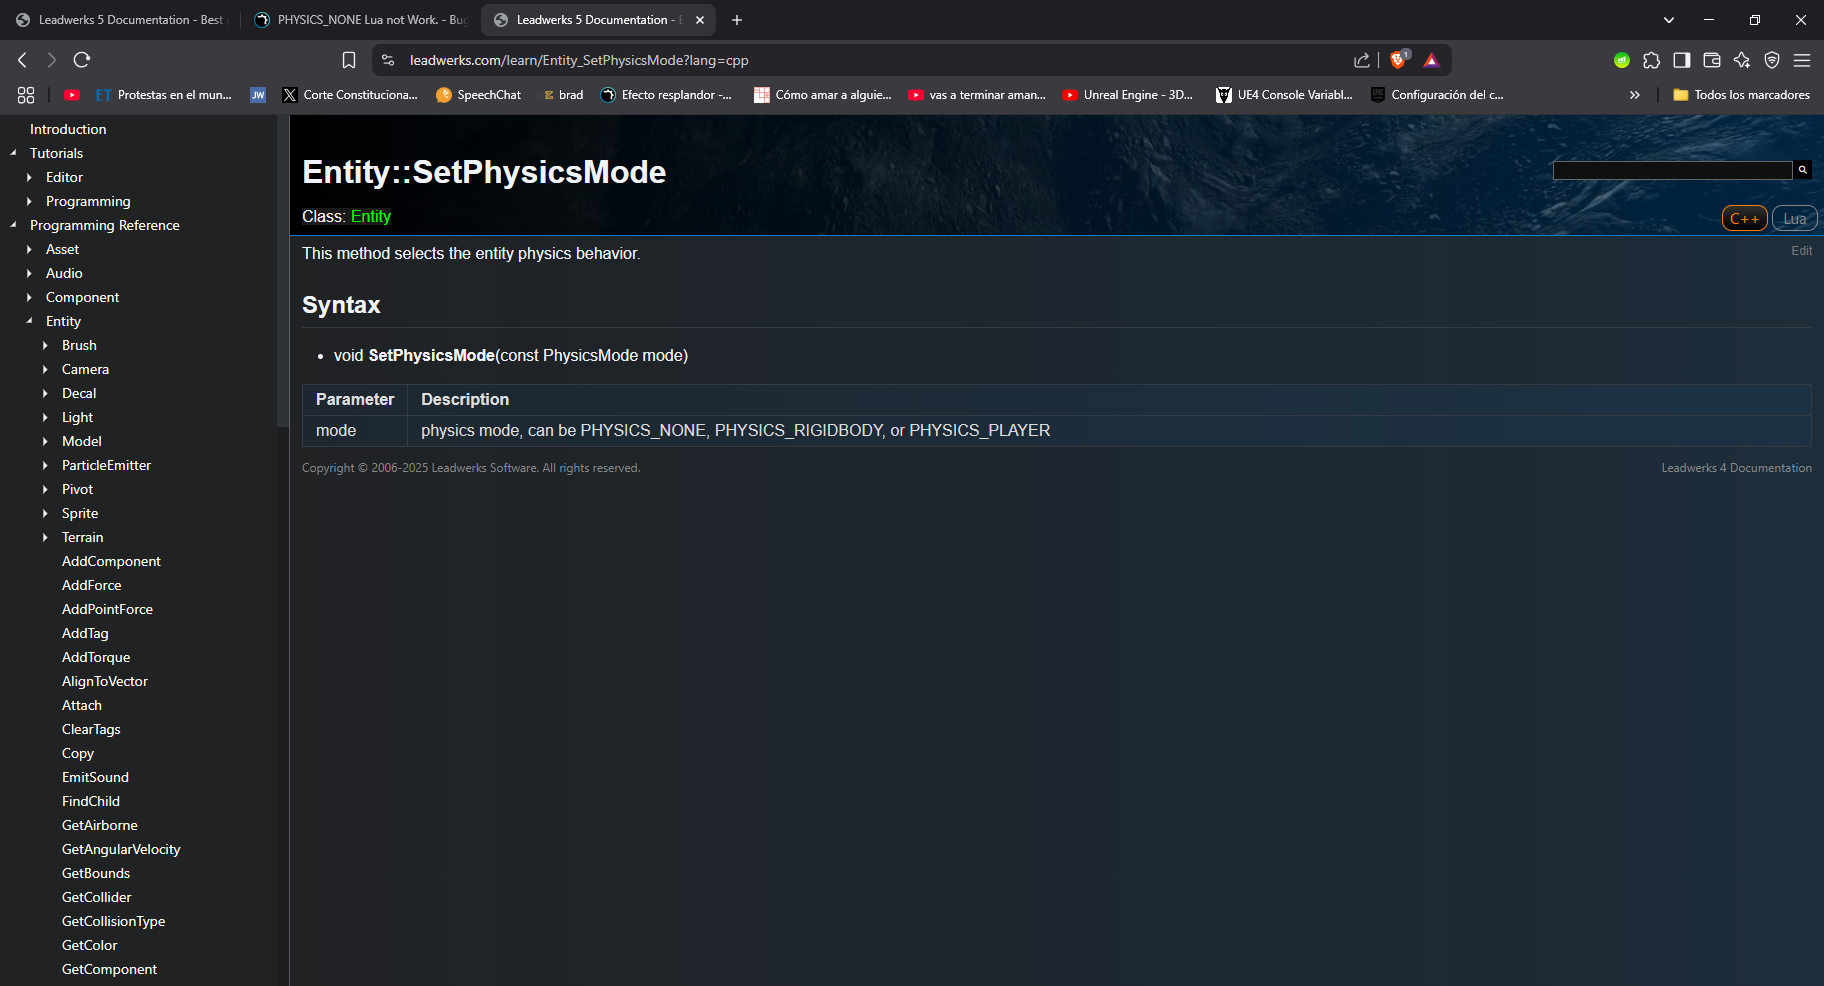Image resolution: width=1824 pixels, height=986 pixels.
Task: Switch to first Leadwerks 5 Documentation tab
Action: [120, 20]
